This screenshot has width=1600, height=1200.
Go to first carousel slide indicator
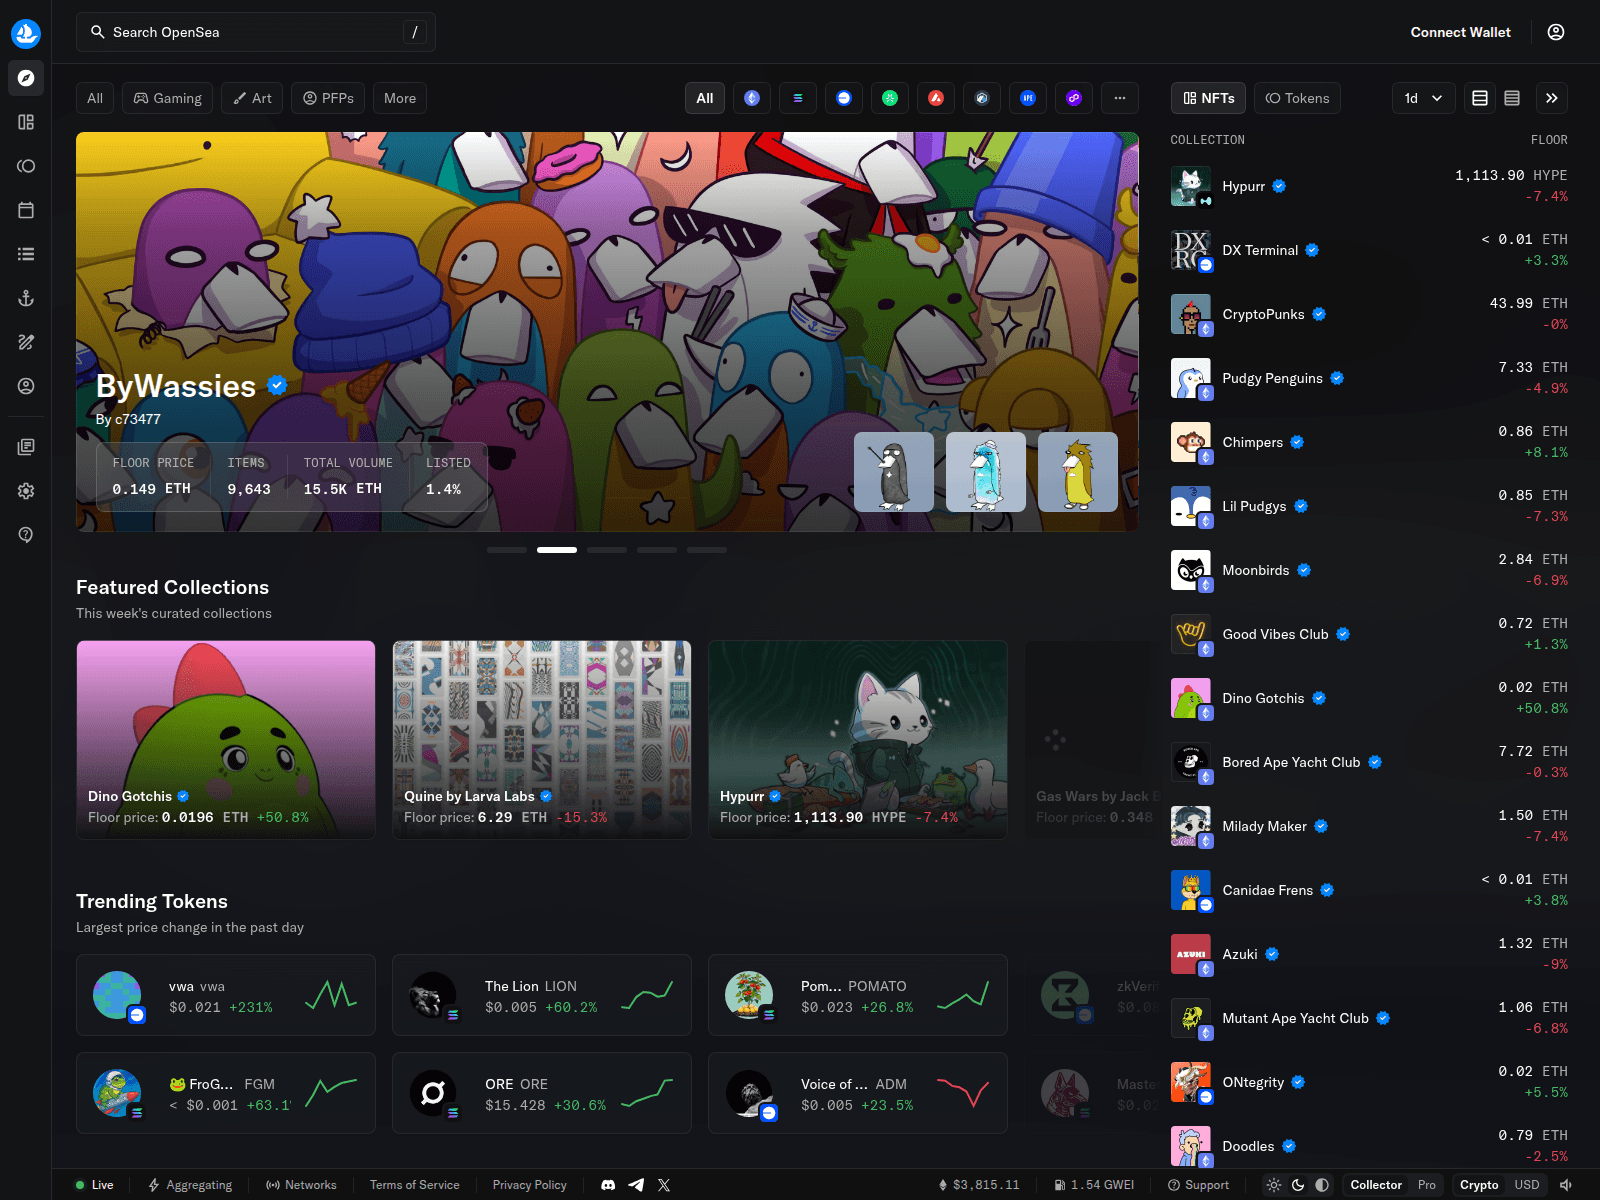pyautogui.click(x=507, y=550)
